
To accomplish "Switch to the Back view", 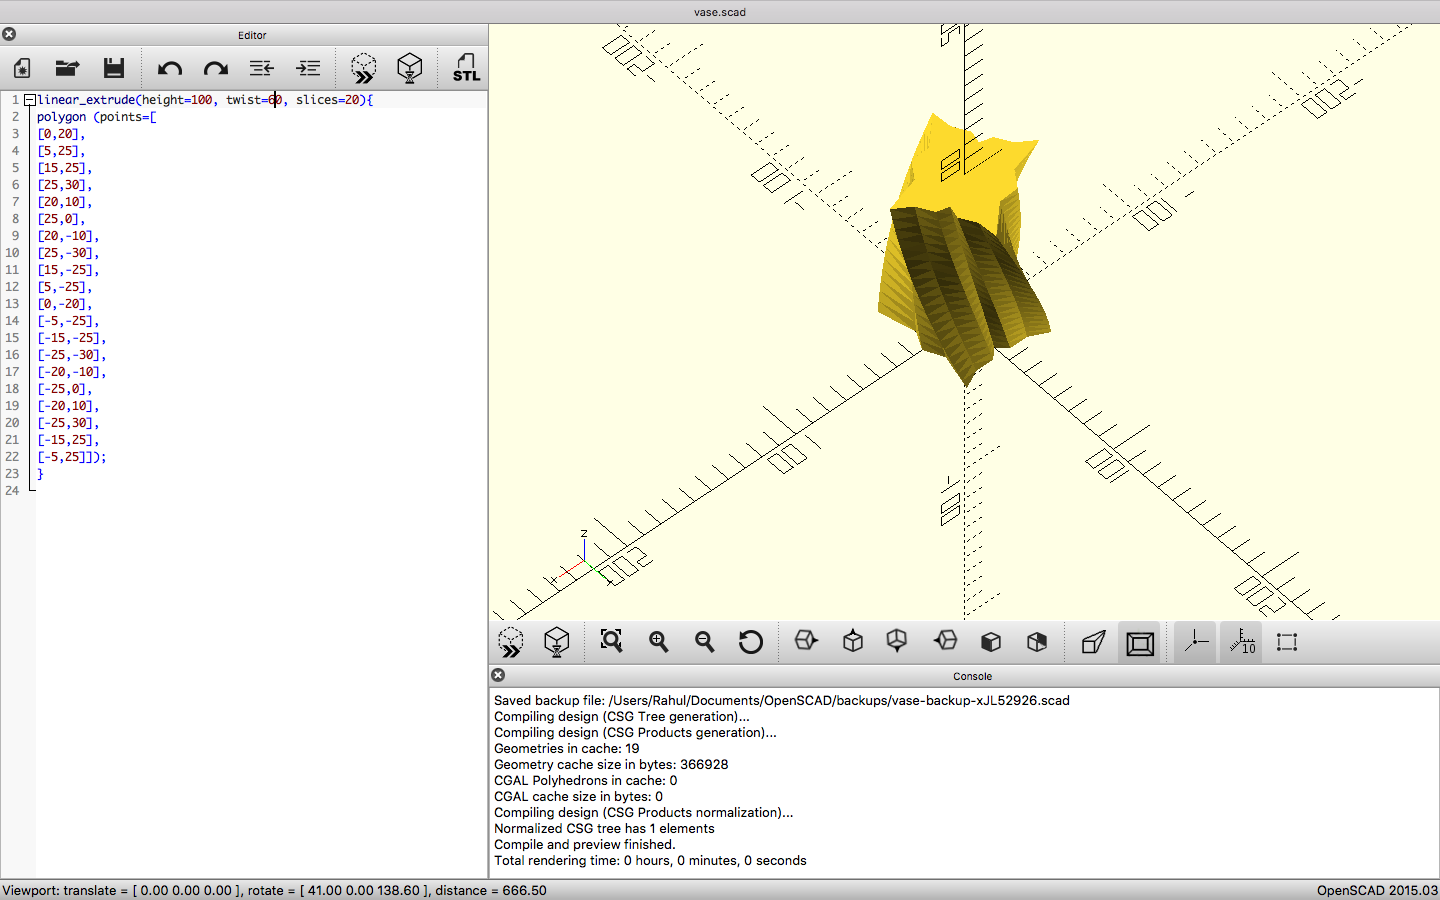I will click(x=1037, y=642).
